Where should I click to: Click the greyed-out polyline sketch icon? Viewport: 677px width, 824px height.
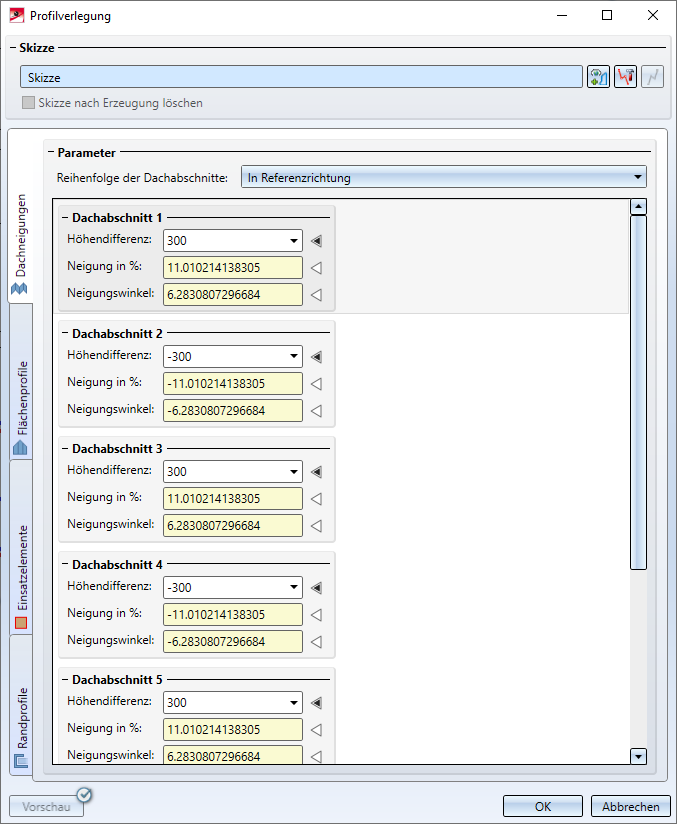652,77
